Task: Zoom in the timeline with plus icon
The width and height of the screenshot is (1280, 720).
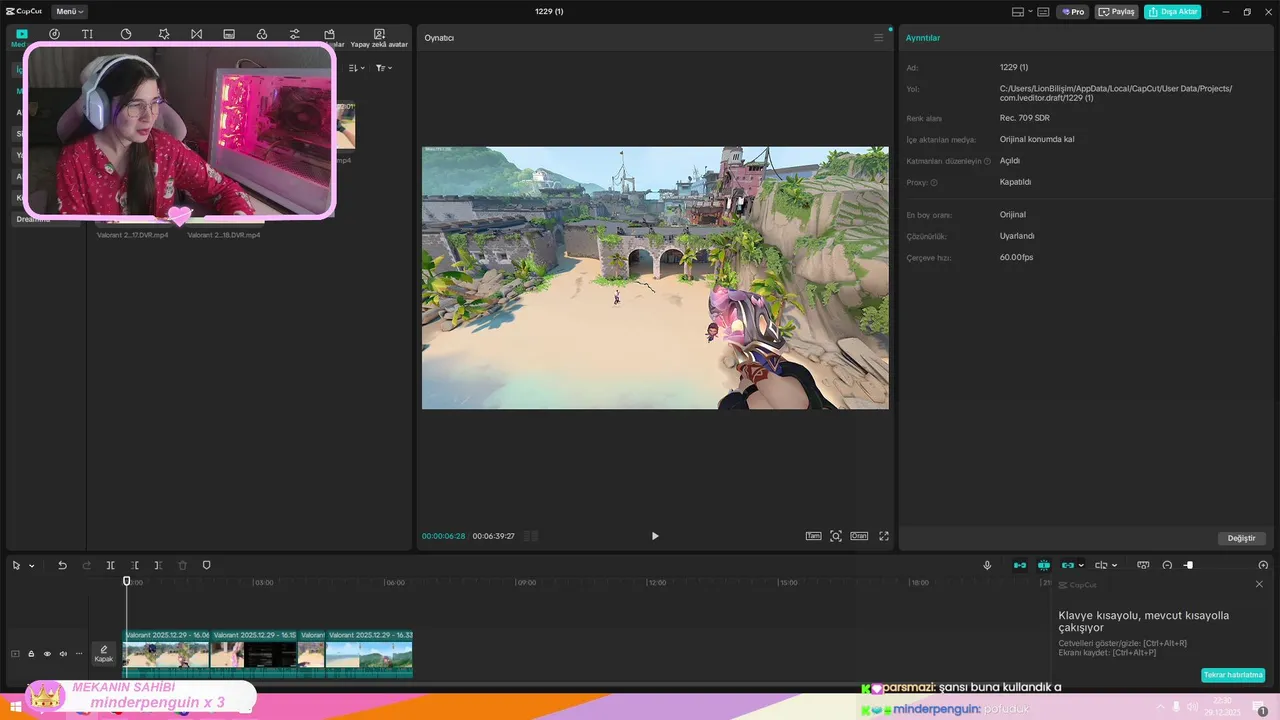Action: pyautogui.click(x=1263, y=566)
